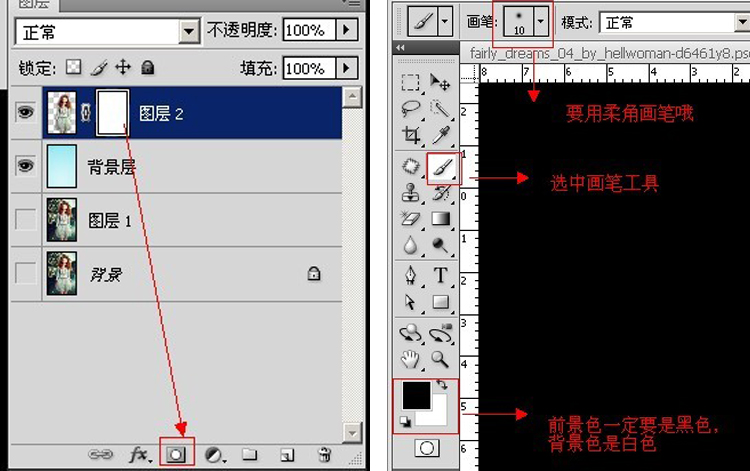750x471 pixels.
Task: Select the 图层 2 layer row
Action: [192, 113]
